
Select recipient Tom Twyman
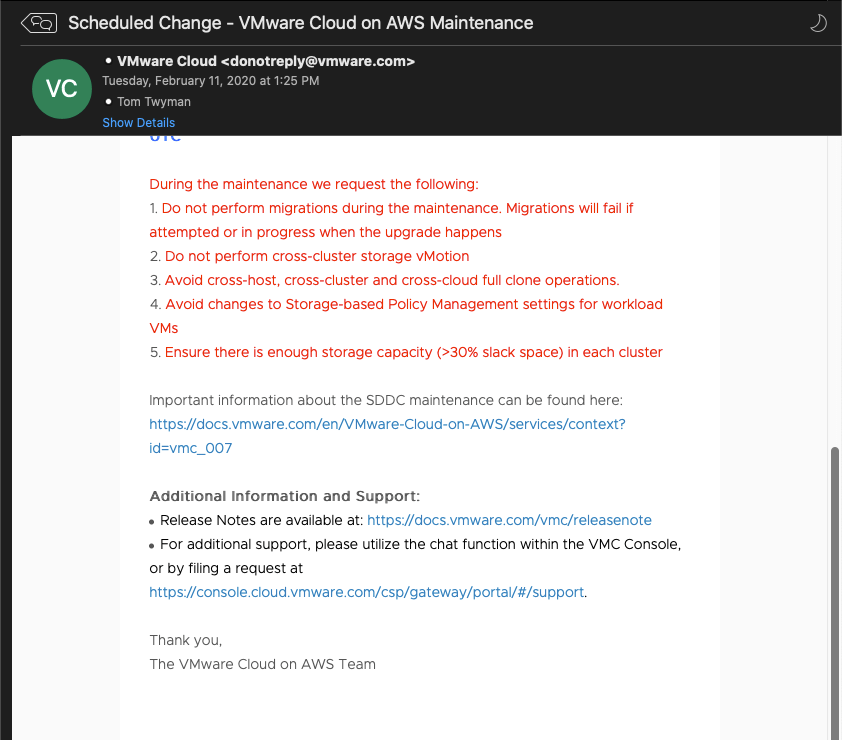click(154, 102)
